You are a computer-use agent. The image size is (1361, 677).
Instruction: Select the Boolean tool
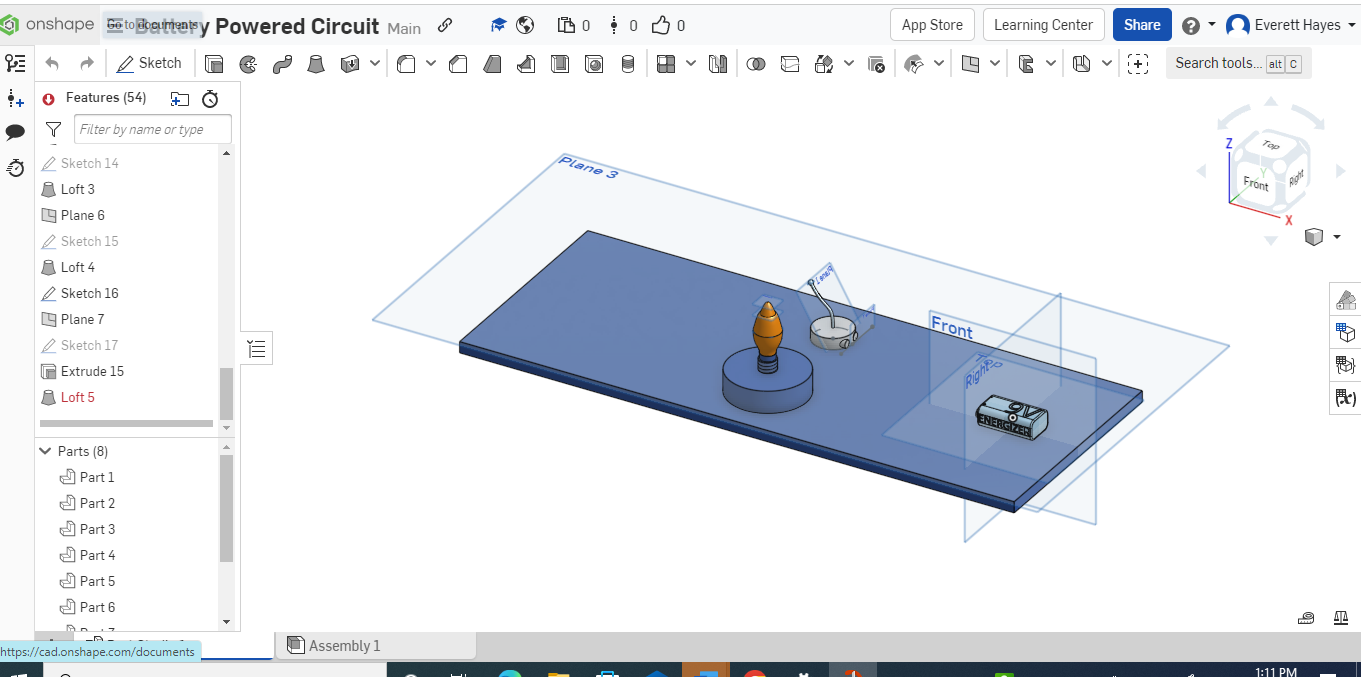[x=756, y=62]
